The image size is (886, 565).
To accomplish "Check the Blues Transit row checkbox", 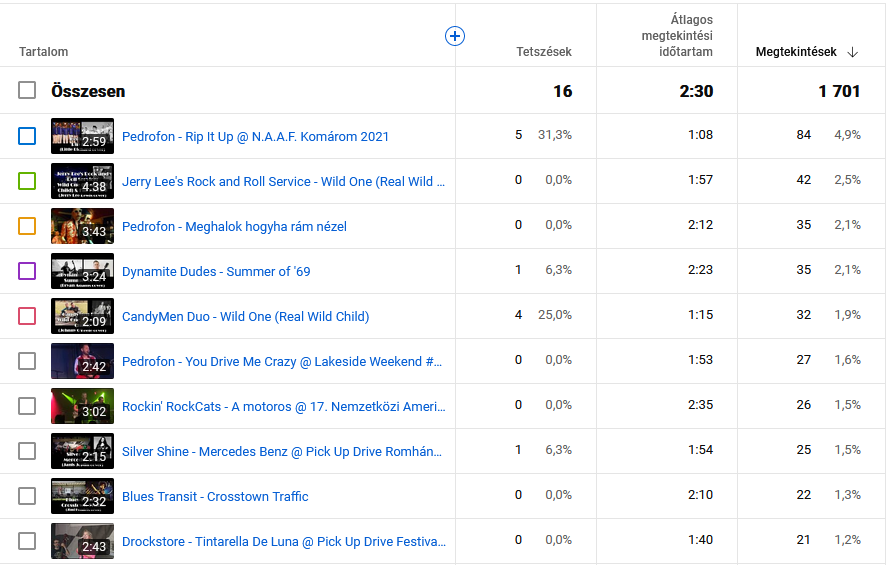I will coord(27,496).
